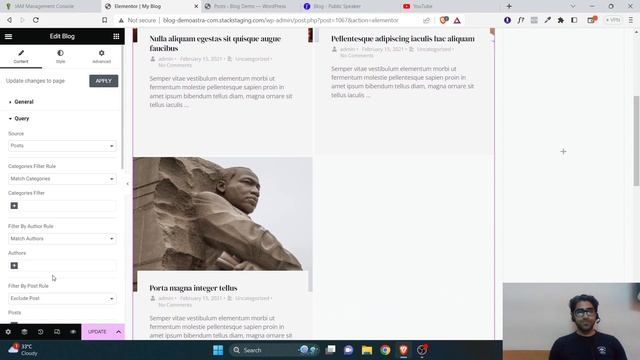Open the Elementor widgets grid icon

point(116,36)
